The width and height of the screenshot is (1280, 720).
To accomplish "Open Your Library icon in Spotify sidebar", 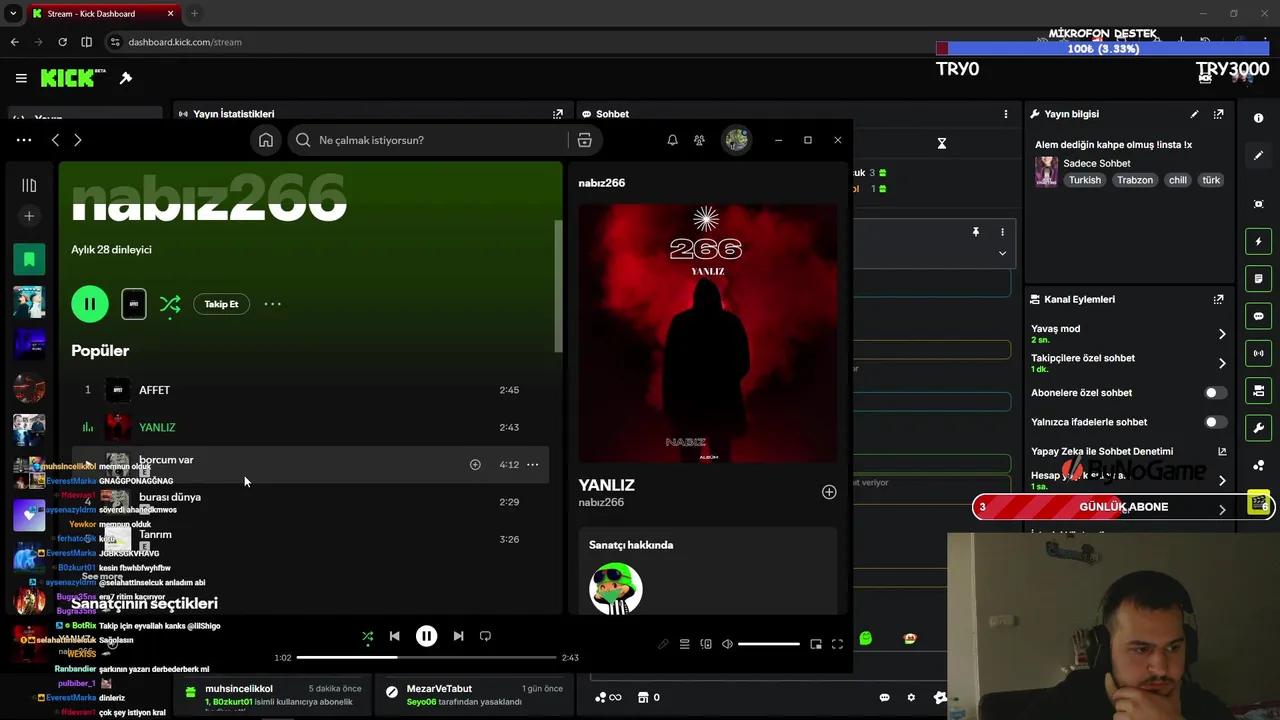I will tap(29, 185).
